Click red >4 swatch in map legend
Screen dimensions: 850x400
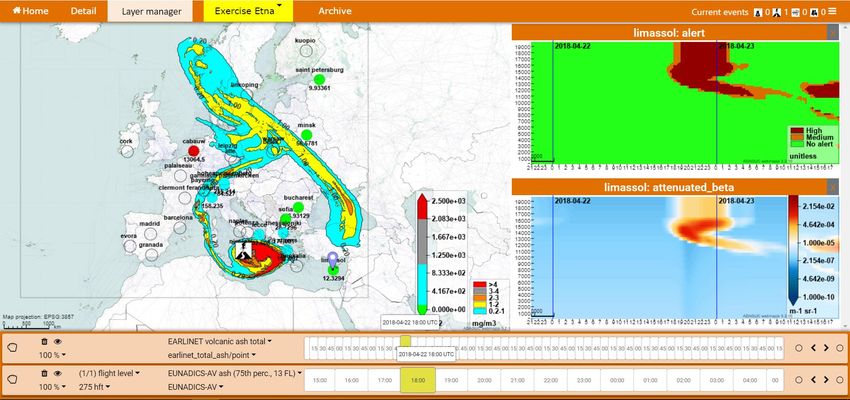coord(478,283)
